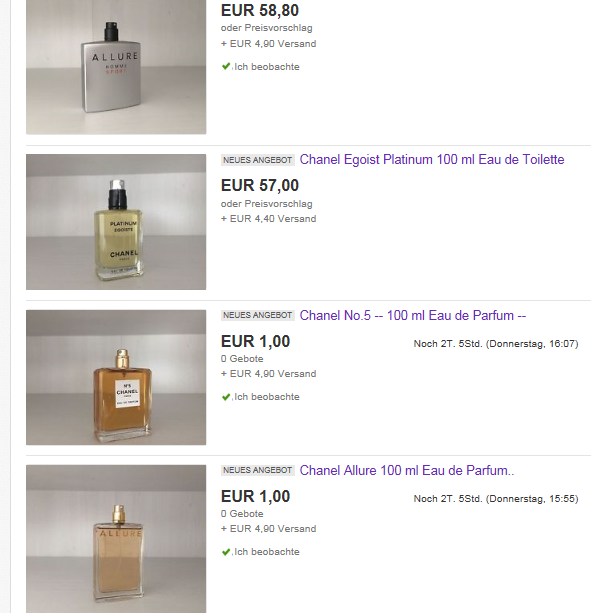This screenshot has height=613, width=591.
Task: Click 'Ich beobachte' text for Chanel No.5
Action: click(x=267, y=397)
